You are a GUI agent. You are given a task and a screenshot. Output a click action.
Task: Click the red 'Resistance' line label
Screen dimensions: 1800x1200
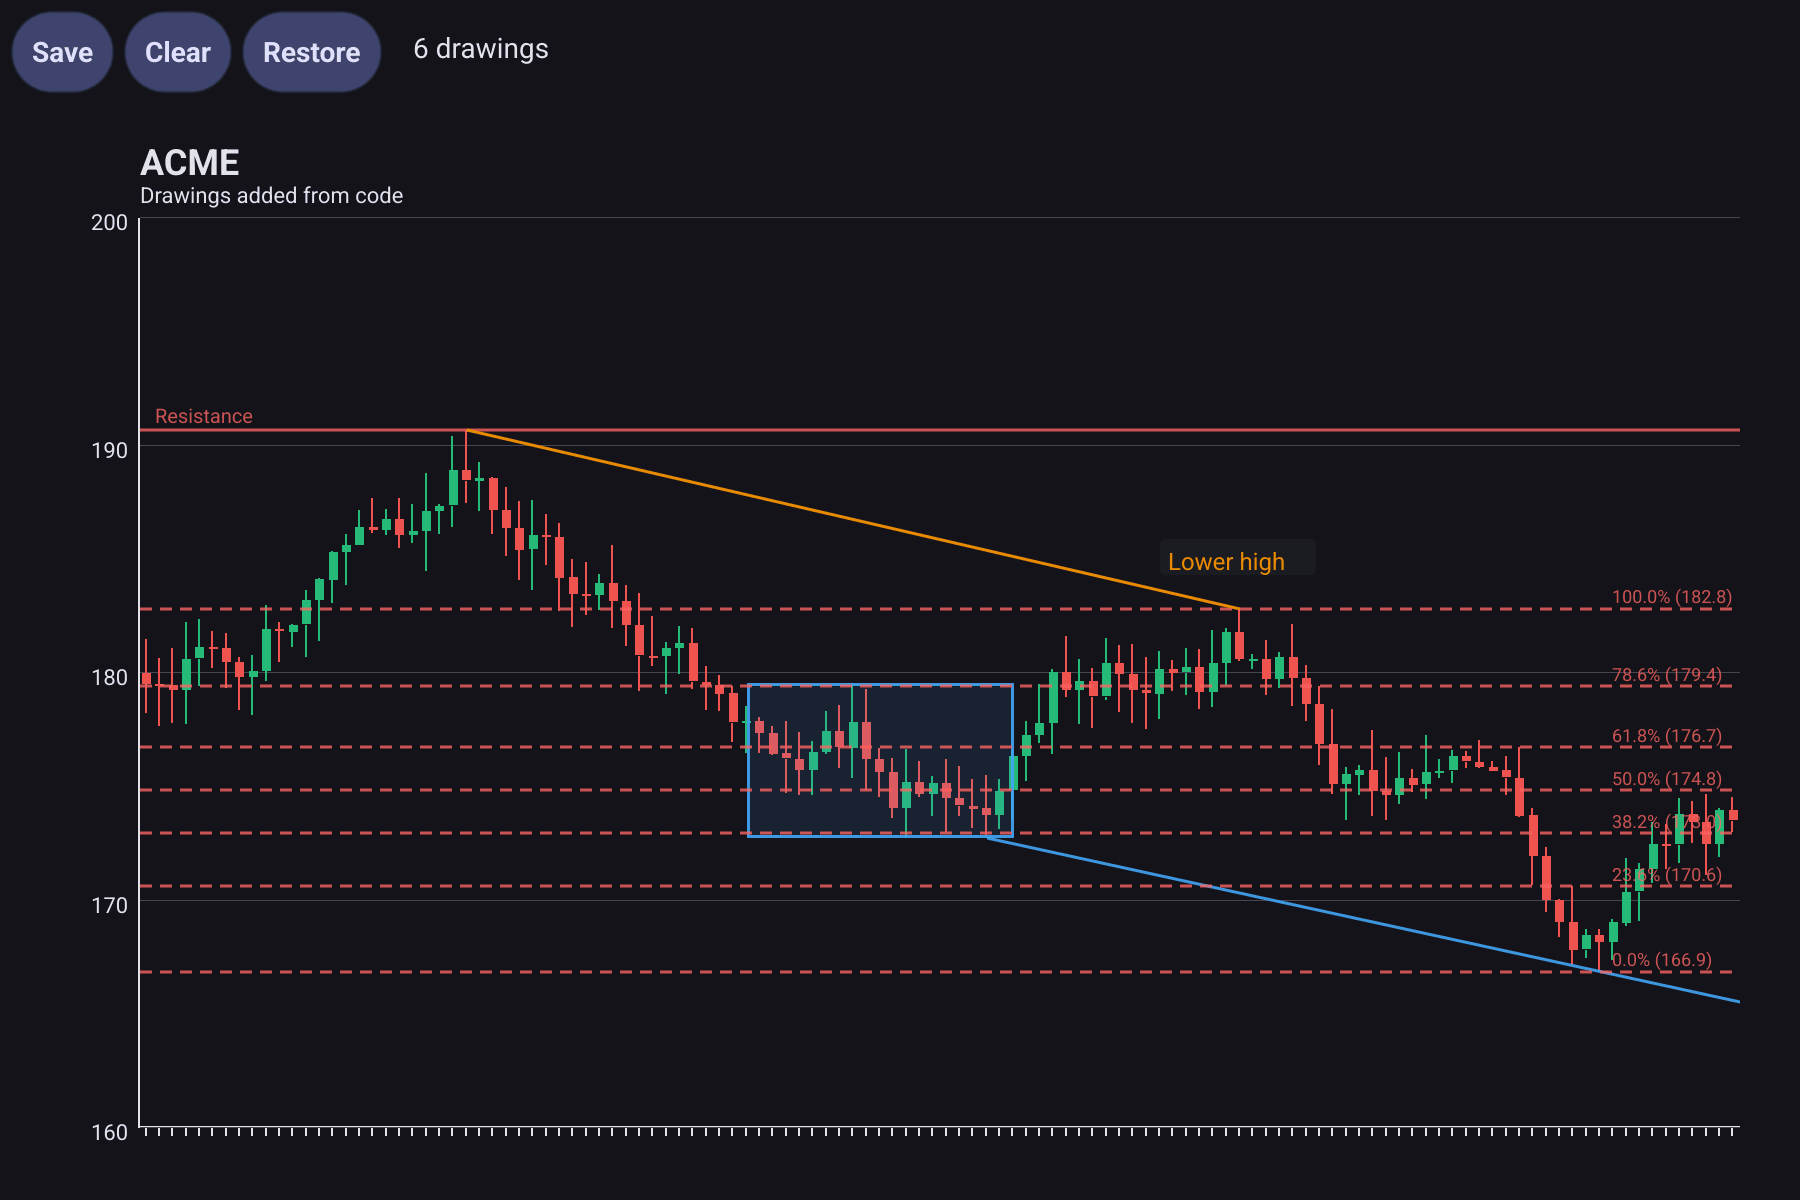[x=204, y=416]
